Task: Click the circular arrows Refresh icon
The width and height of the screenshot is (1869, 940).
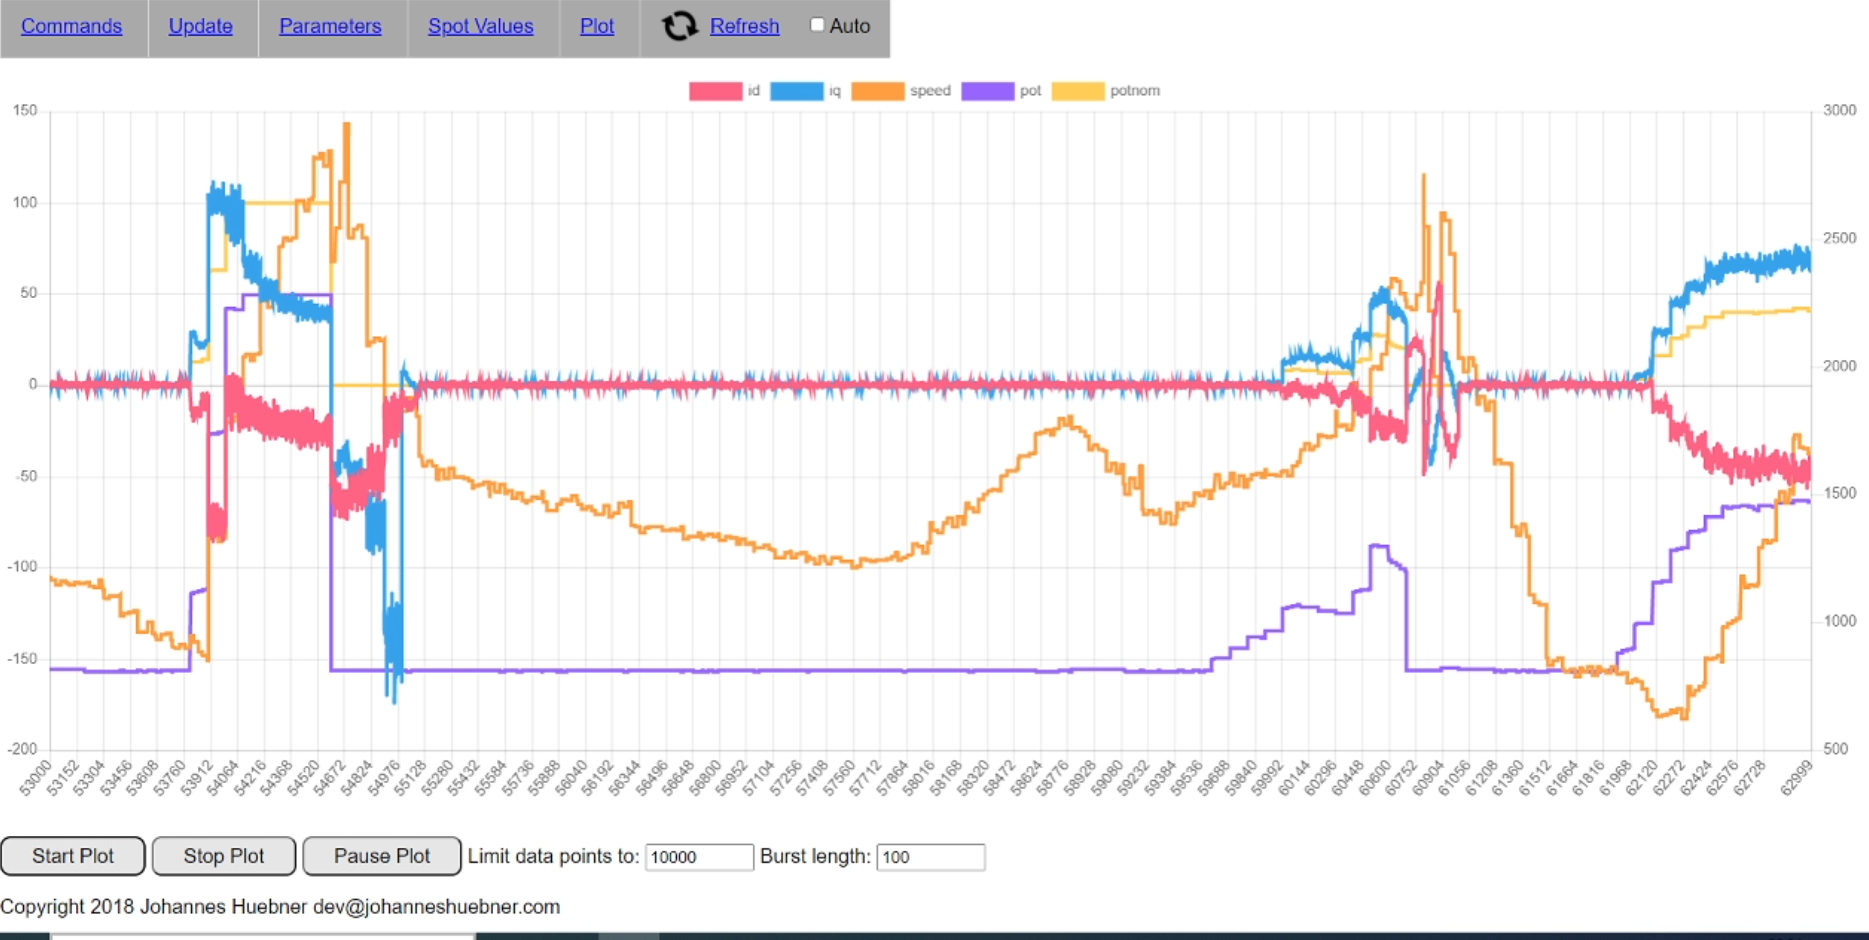Action: [679, 26]
